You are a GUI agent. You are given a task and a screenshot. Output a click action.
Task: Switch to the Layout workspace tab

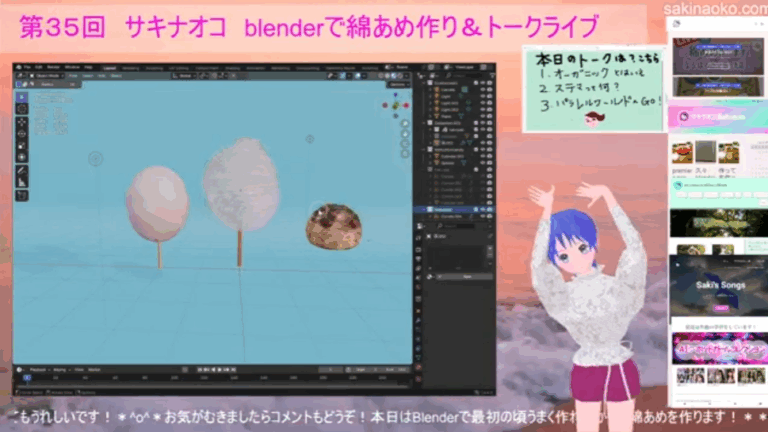coord(109,67)
